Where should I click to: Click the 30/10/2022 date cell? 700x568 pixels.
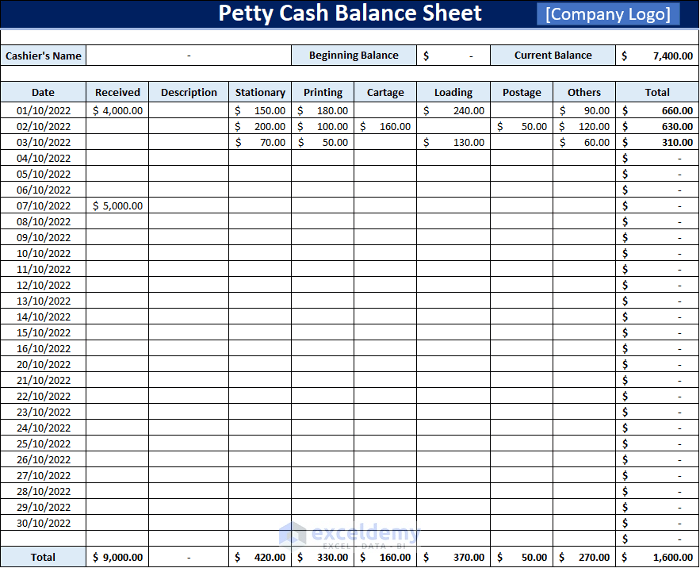pos(43,524)
